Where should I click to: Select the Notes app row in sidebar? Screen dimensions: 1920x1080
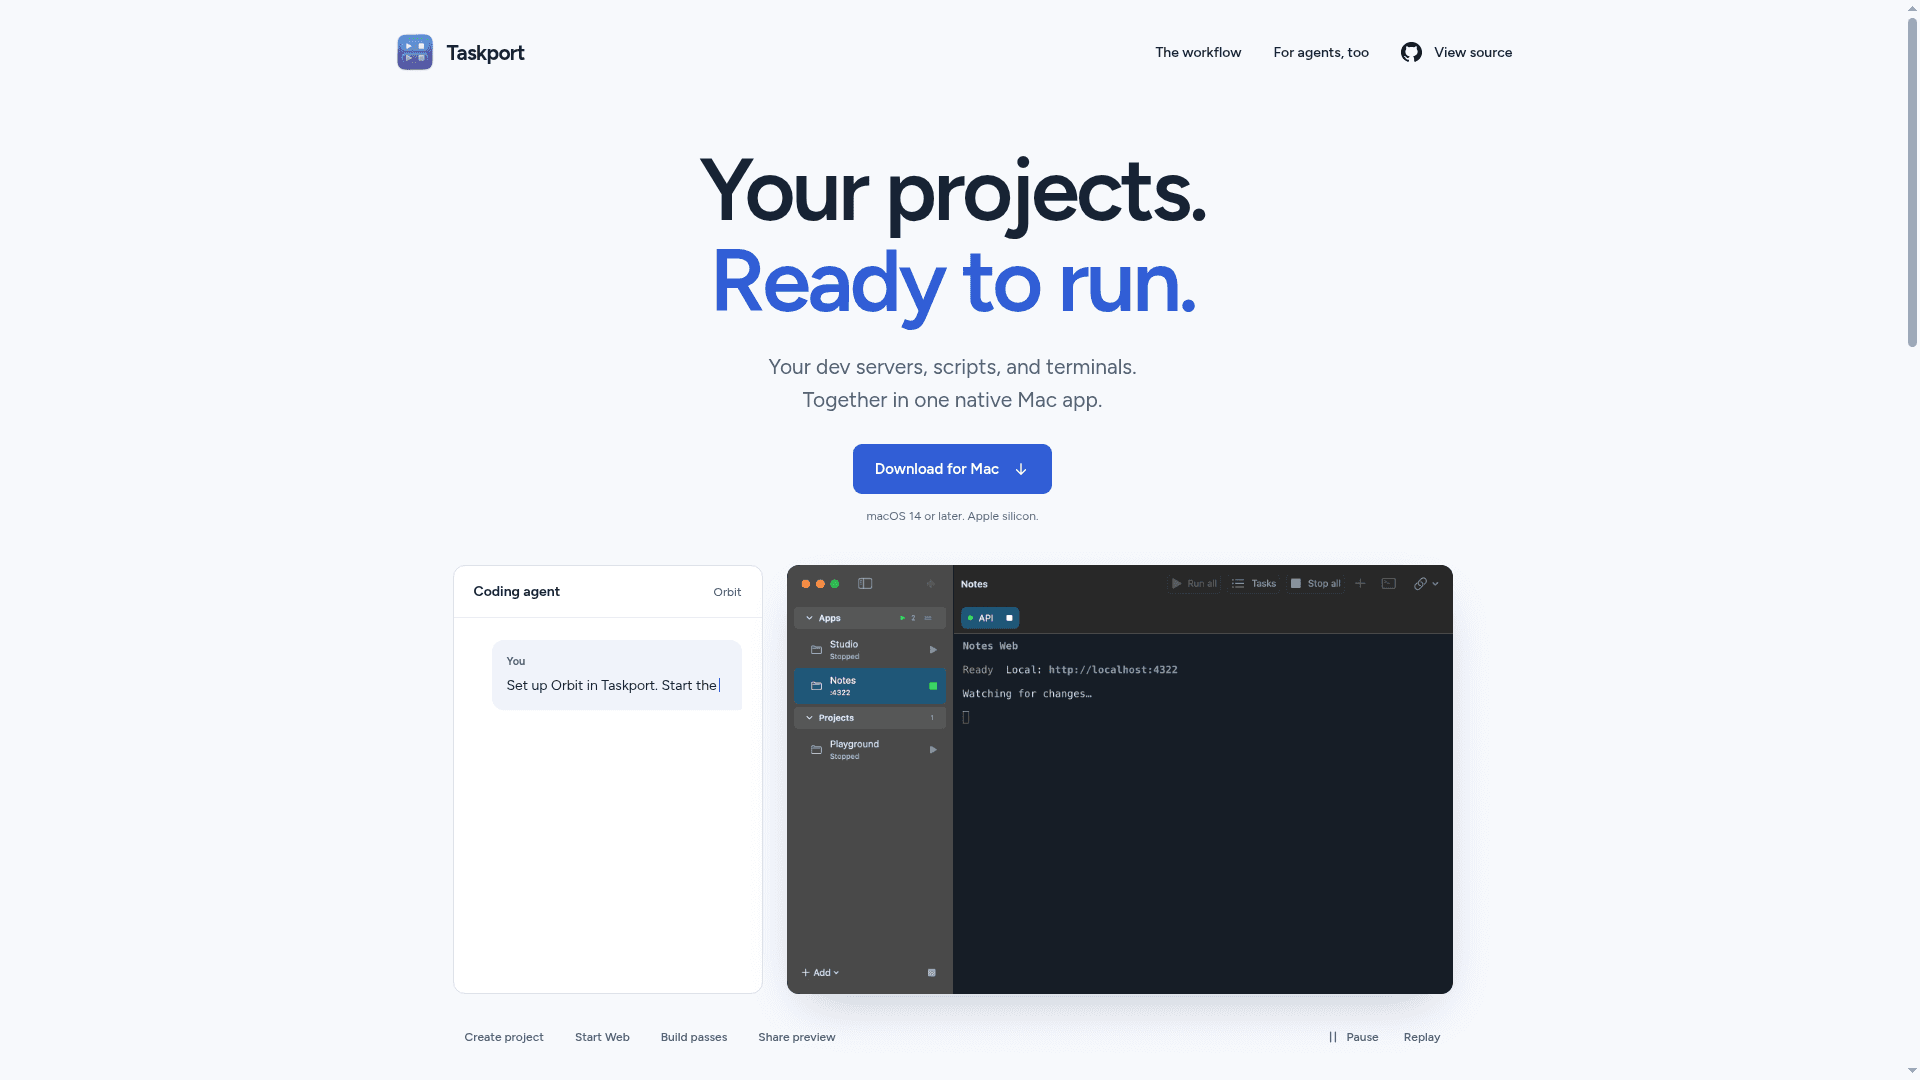[x=870, y=686]
